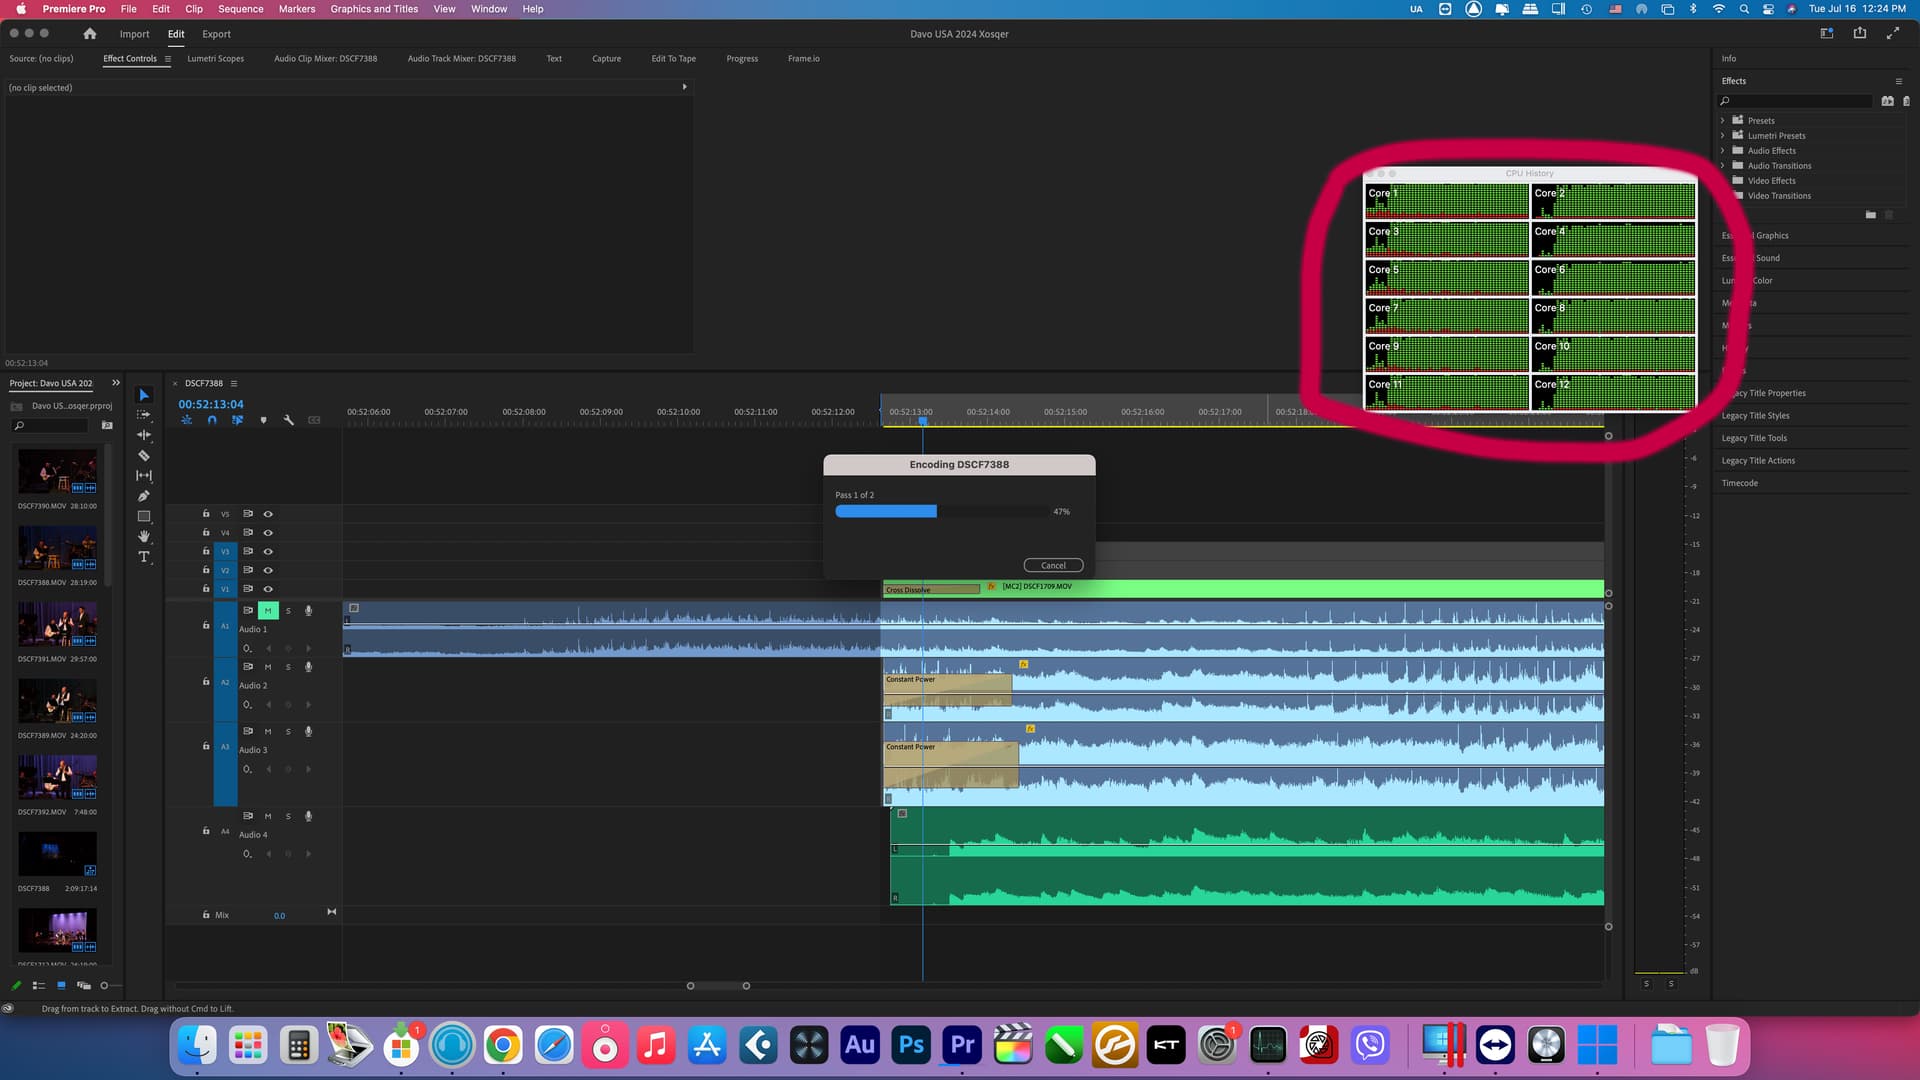The width and height of the screenshot is (1920, 1080).
Task: Switch Project panel to icon view
Action: [61, 985]
